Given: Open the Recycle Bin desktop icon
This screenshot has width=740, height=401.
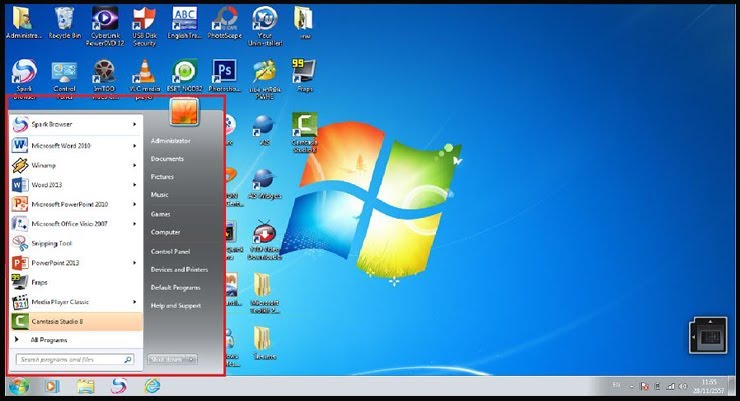Looking at the screenshot, I should pos(65,20).
